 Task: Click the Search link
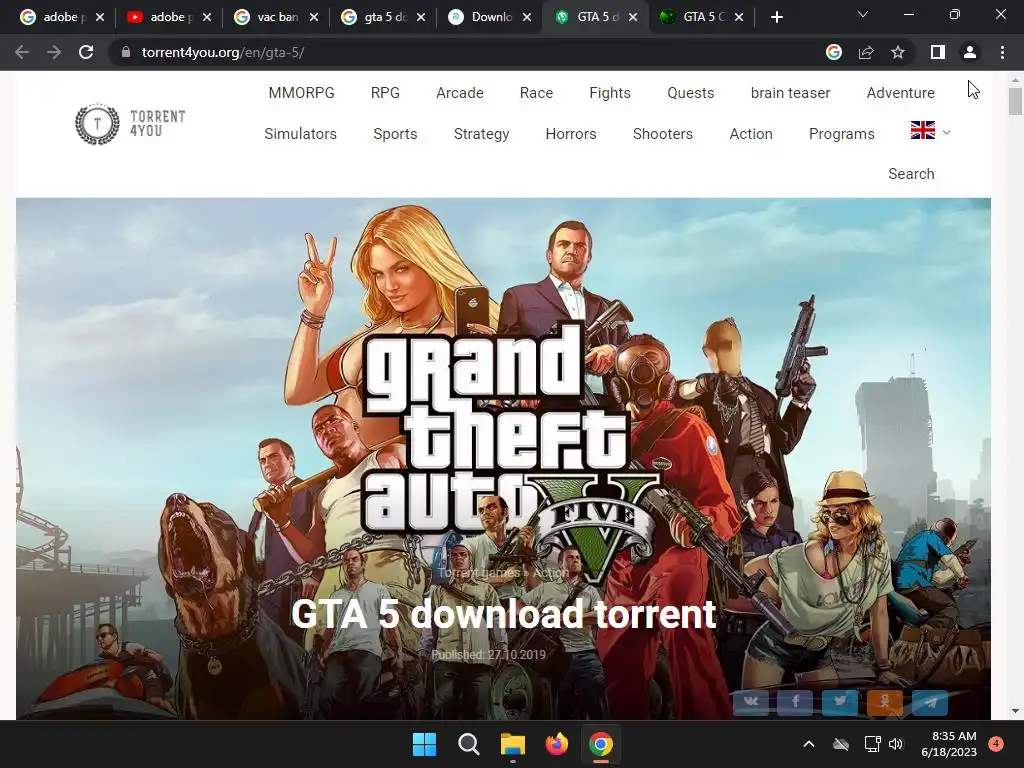[911, 174]
